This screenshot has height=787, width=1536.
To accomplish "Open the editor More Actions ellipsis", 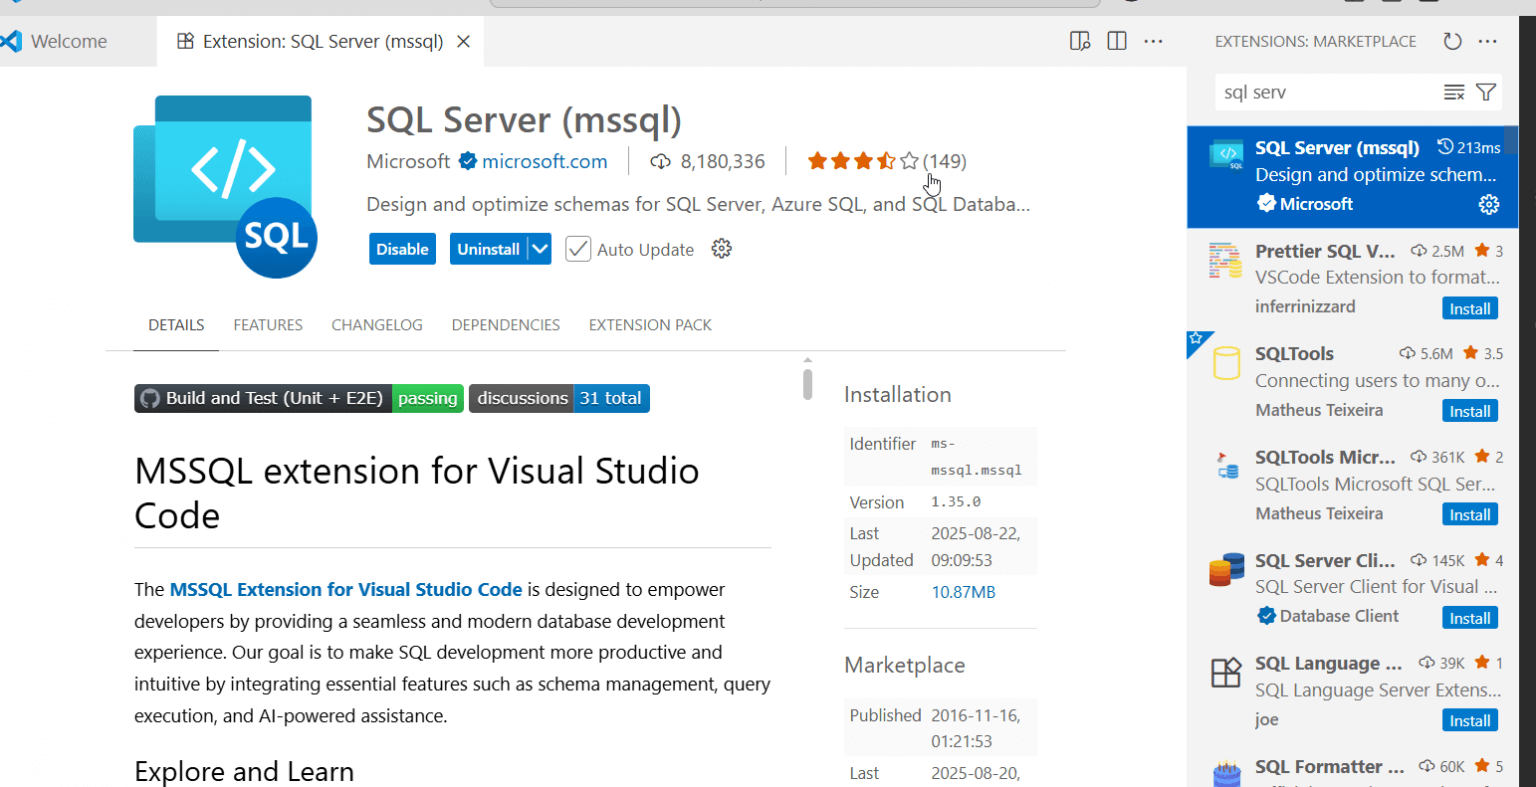I will tap(1153, 41).
